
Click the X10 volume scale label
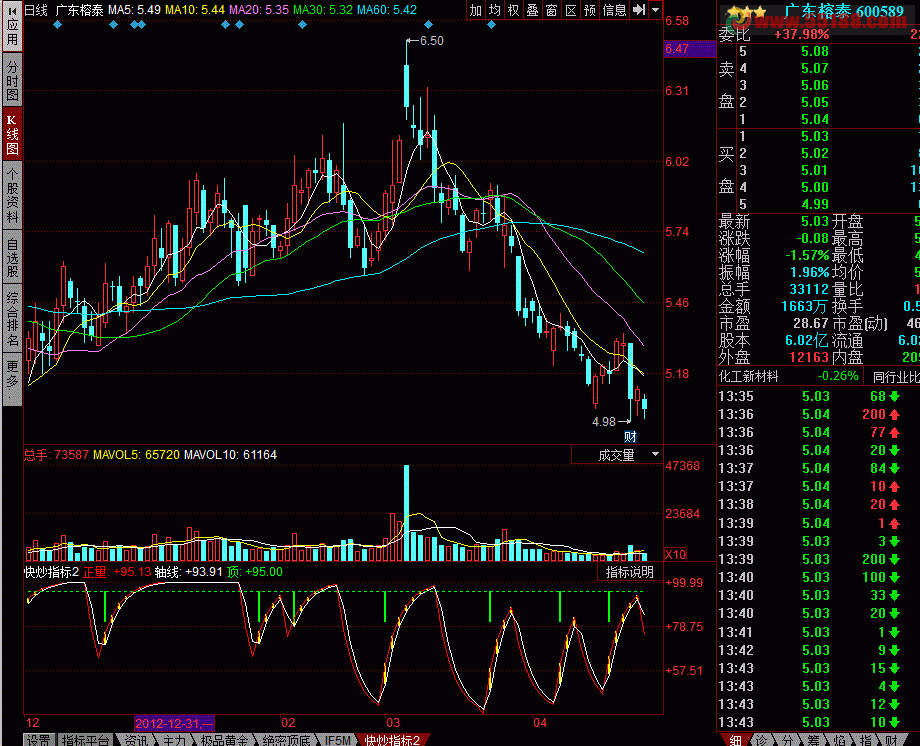pyautogui.click(x=675, y=554)
